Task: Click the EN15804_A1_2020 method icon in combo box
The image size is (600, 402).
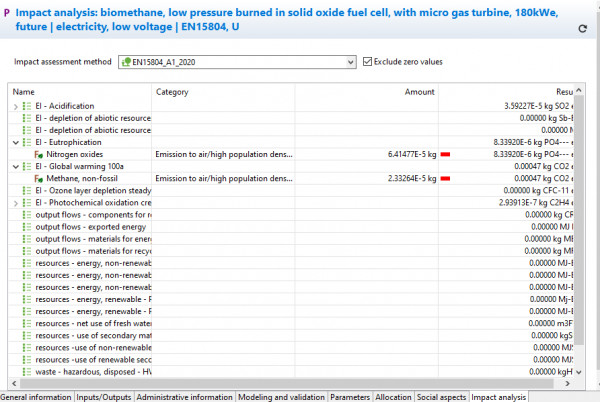Action: (126, 62)
